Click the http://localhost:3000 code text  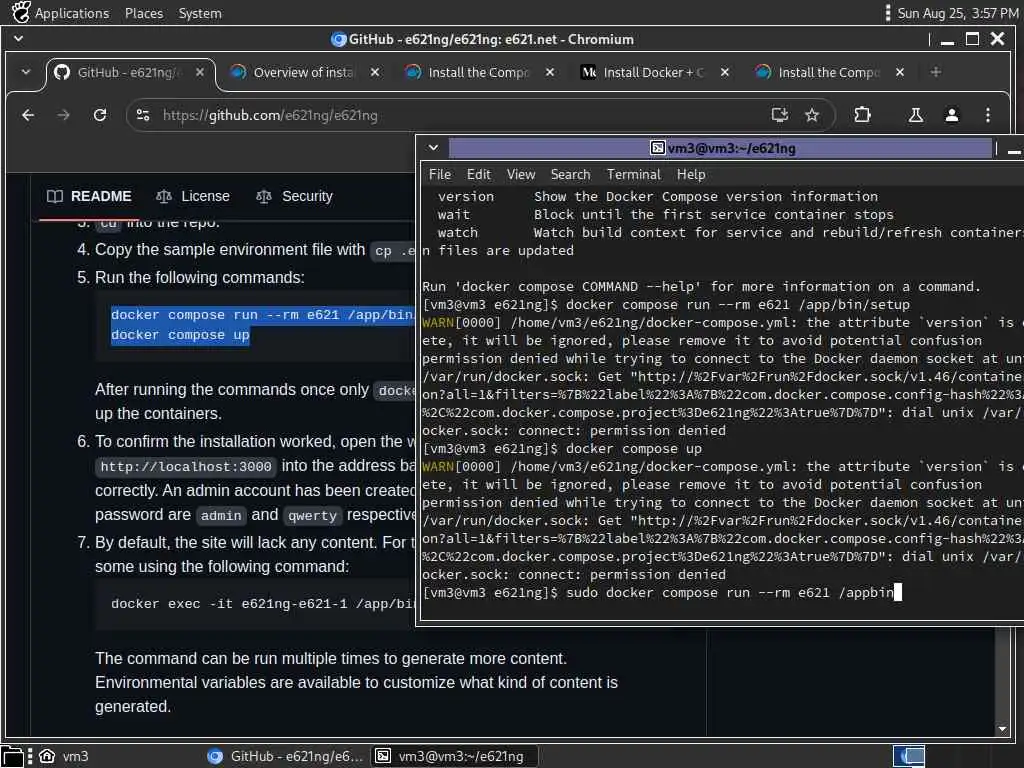[185, 467]
